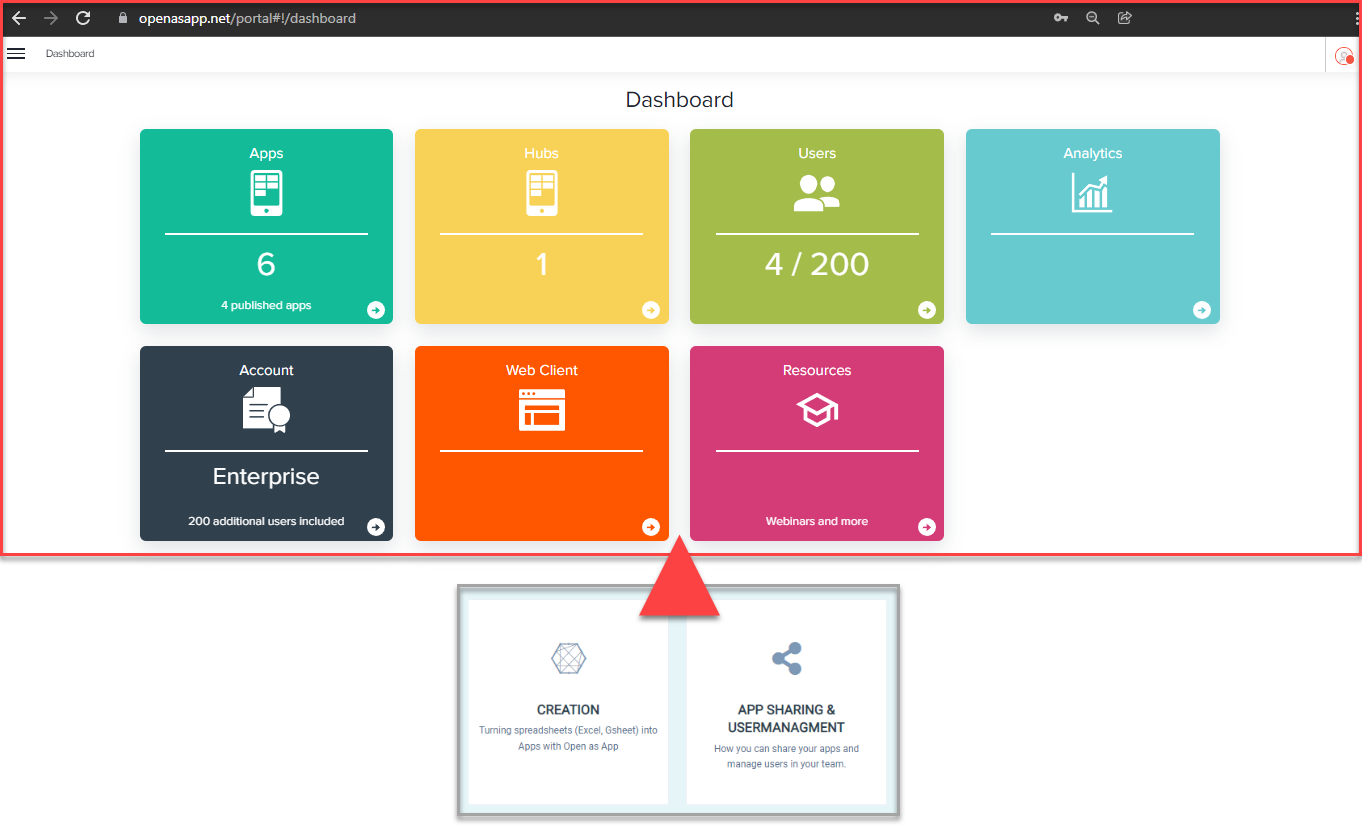Click the browser window icon on Web Client card
The image size is (1362, 826).
(541, 410)
